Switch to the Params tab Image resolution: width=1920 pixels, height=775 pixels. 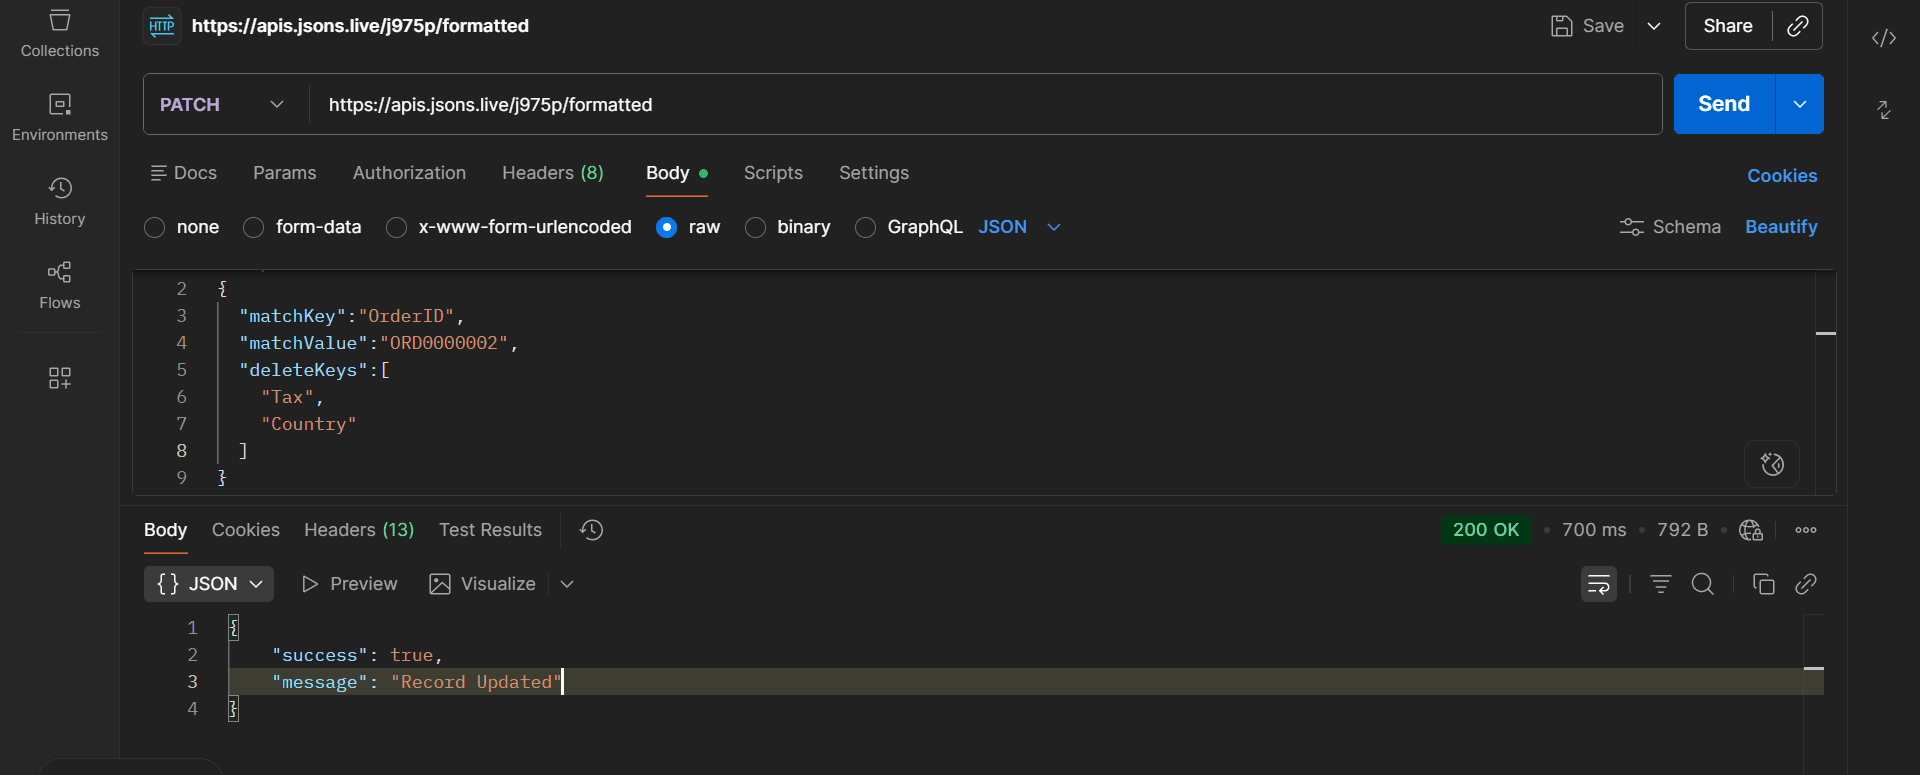pos(285,173)
